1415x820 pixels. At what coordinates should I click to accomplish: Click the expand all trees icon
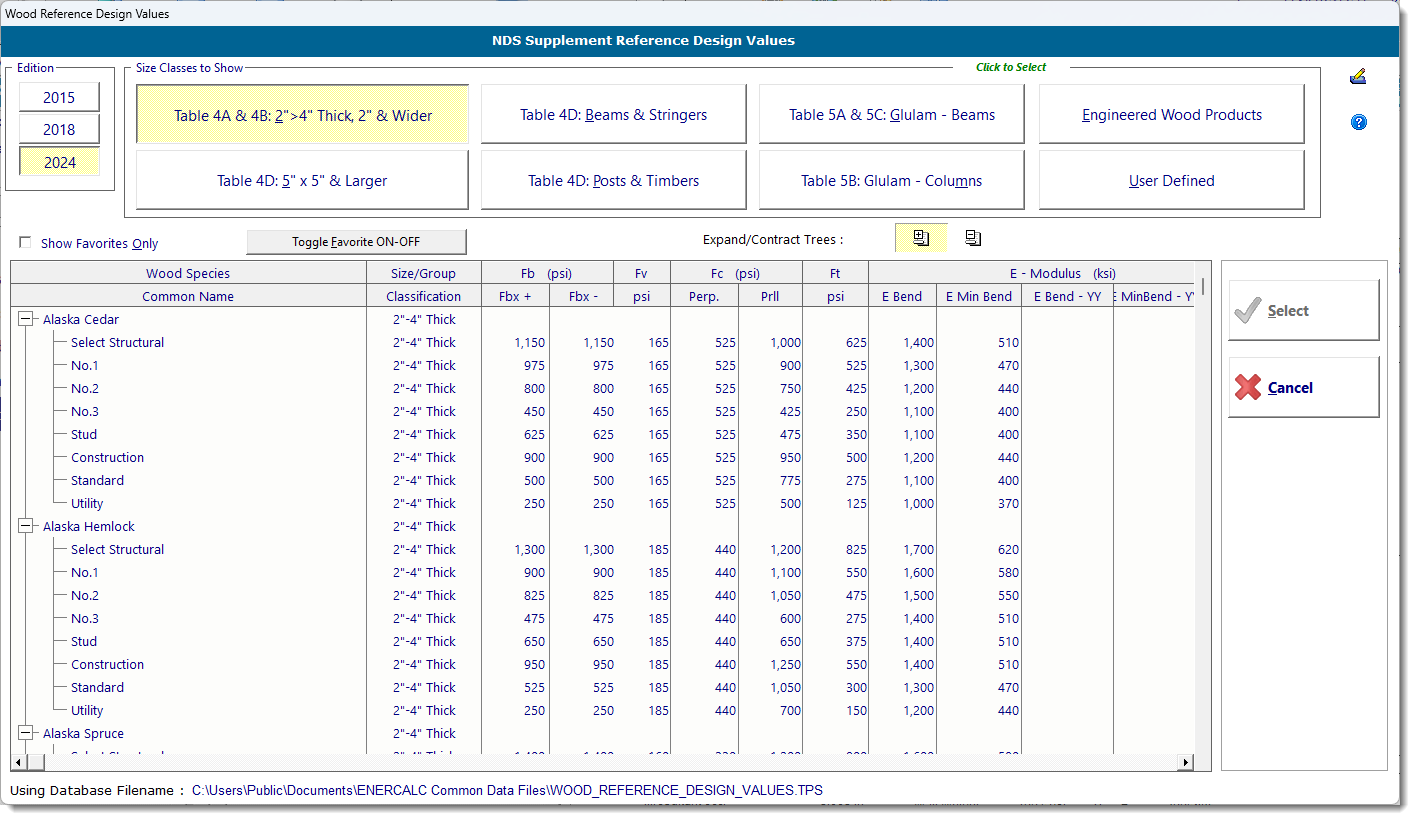(x=921, y=238)
